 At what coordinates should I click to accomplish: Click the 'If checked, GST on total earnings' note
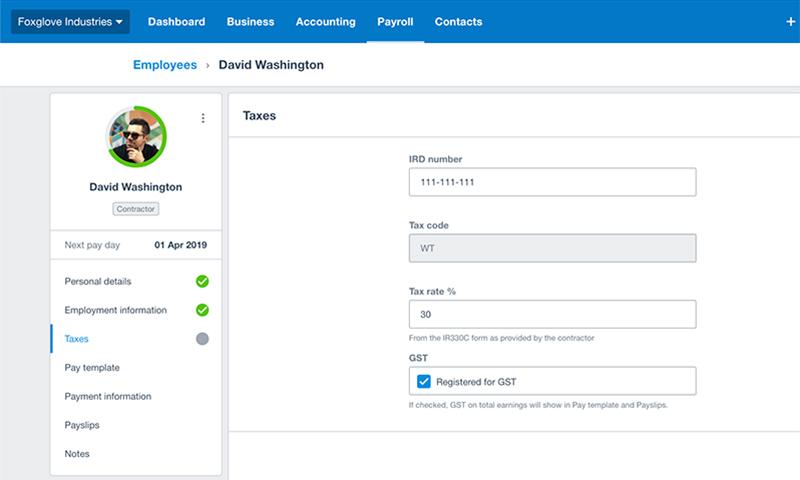(x=538, y=405)
